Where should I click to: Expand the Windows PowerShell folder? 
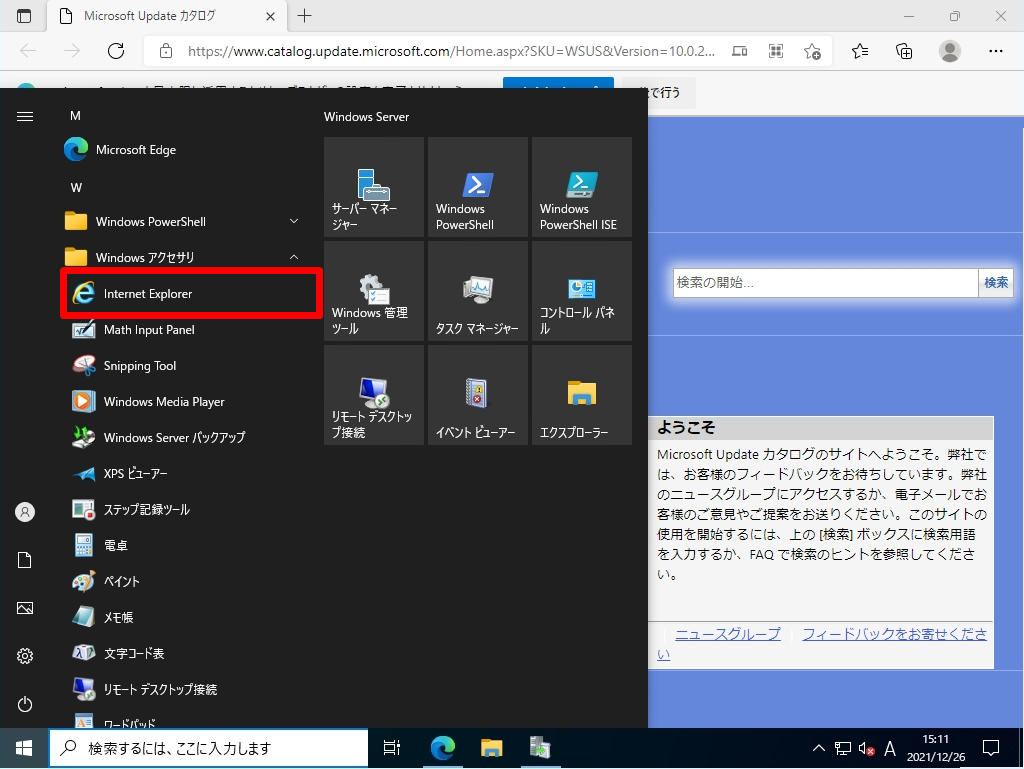[183, 222]
